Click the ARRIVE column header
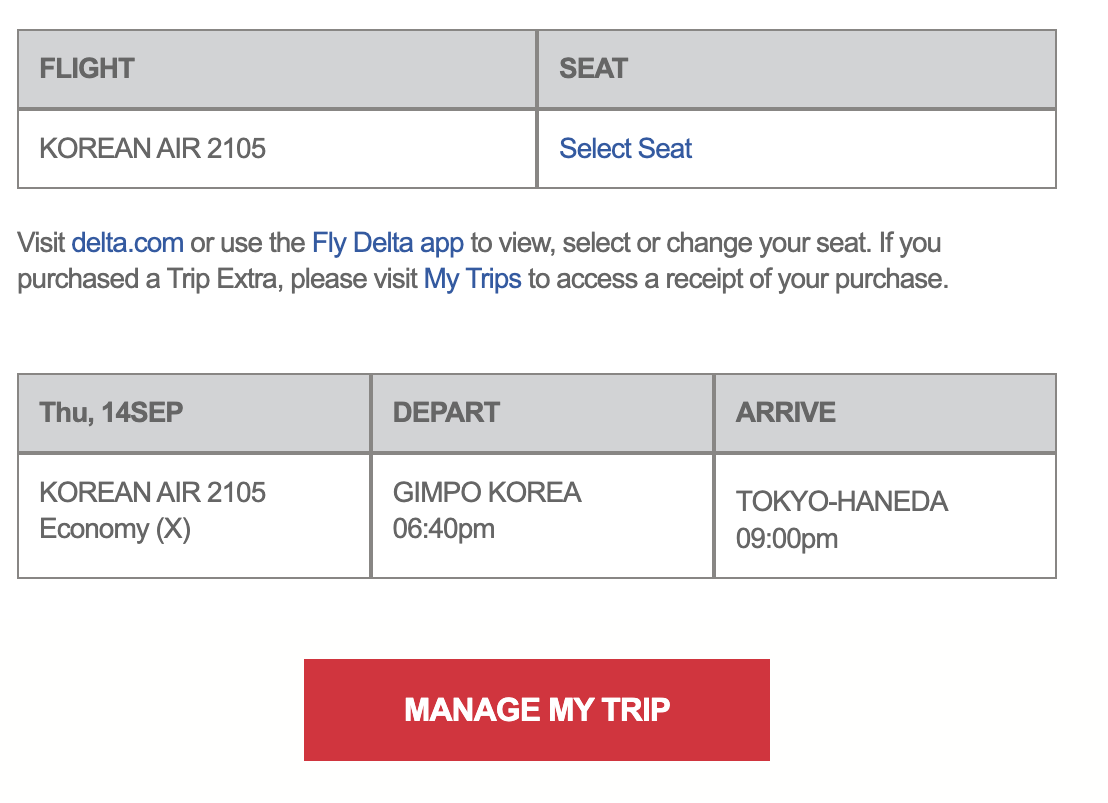This screenshot has width=1108, height=803. click(x=786, y=412)
